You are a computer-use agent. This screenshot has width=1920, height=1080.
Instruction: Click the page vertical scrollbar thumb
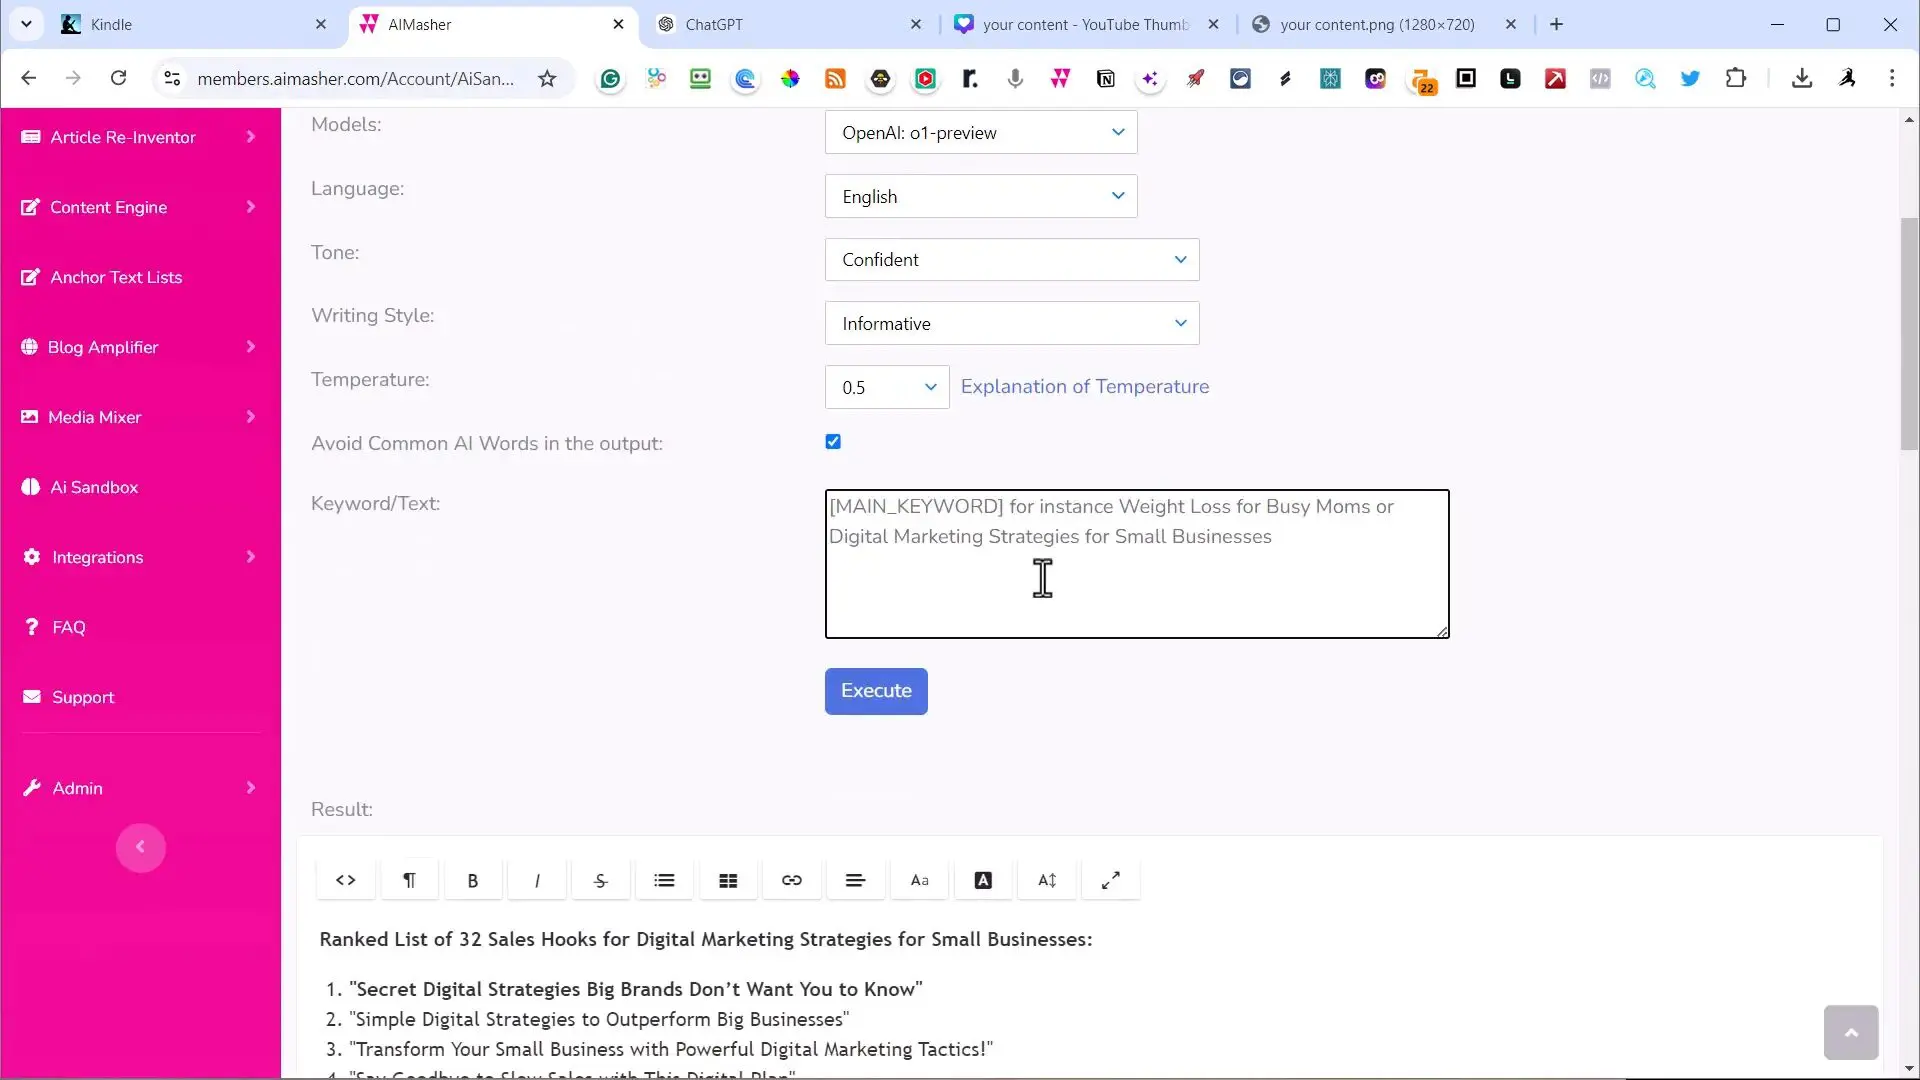pyautogui.click(x=1909, y=333)
